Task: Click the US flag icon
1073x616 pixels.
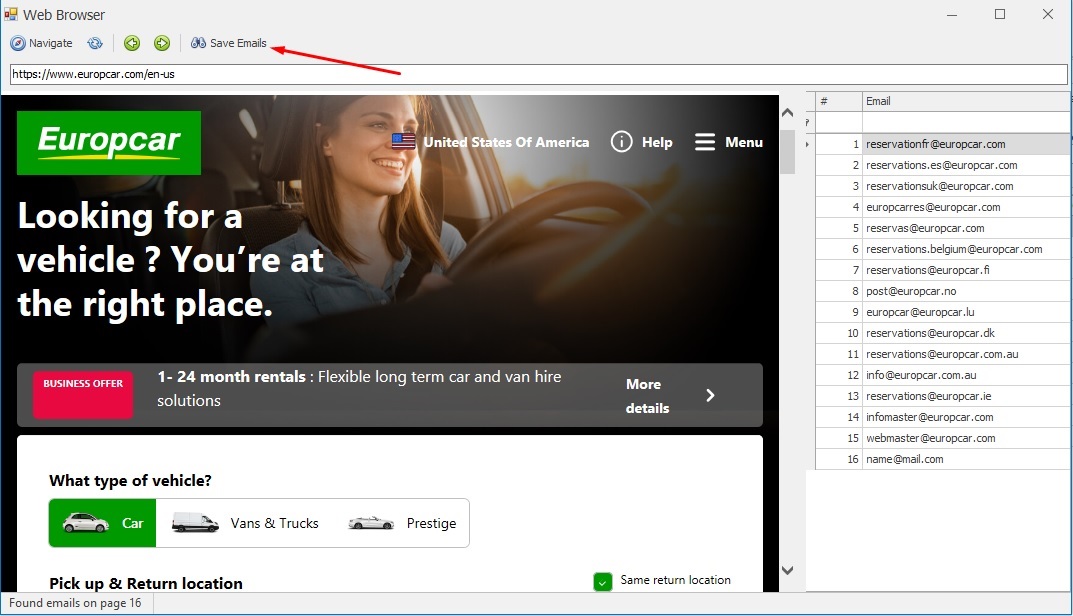Action: click(x=403, y=142)
